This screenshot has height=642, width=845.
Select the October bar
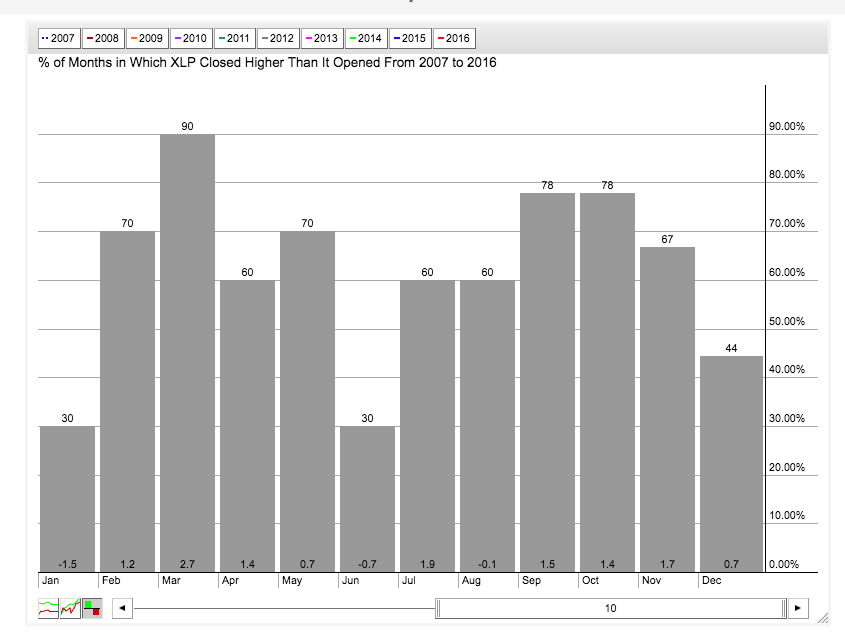click(x=607, y=382)
